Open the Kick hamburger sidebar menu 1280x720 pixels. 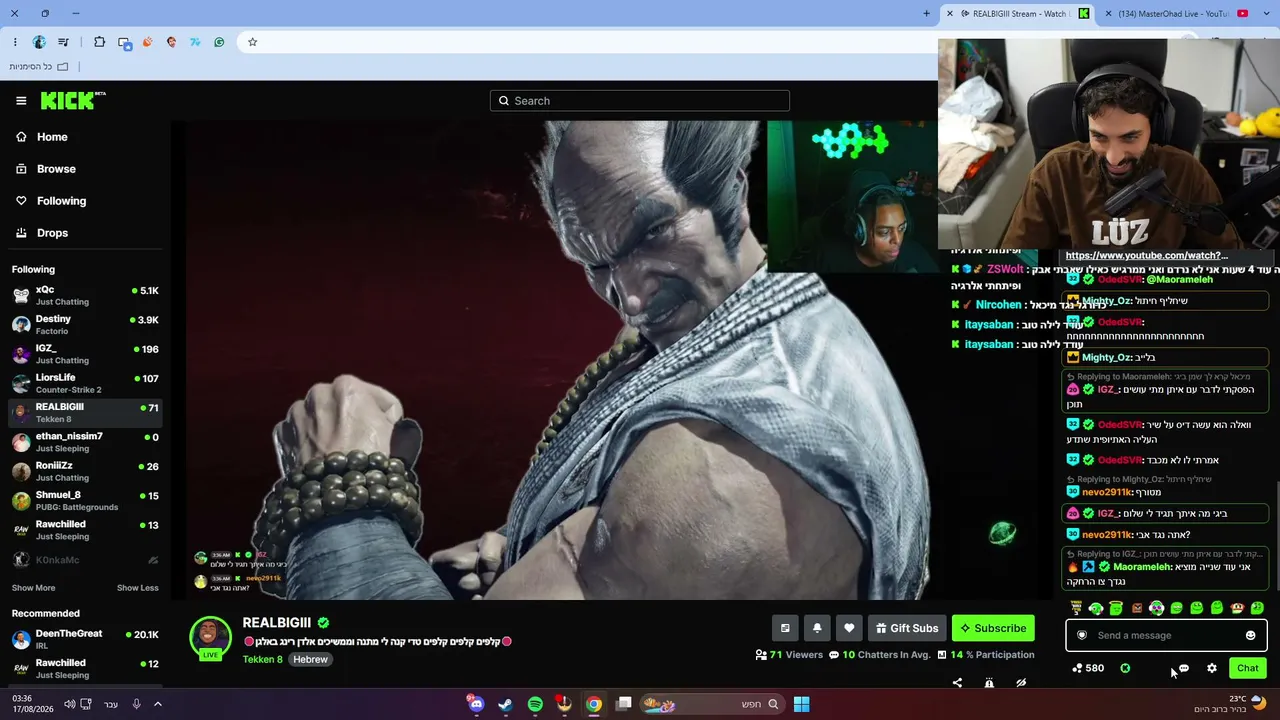(x=21, y=100)
